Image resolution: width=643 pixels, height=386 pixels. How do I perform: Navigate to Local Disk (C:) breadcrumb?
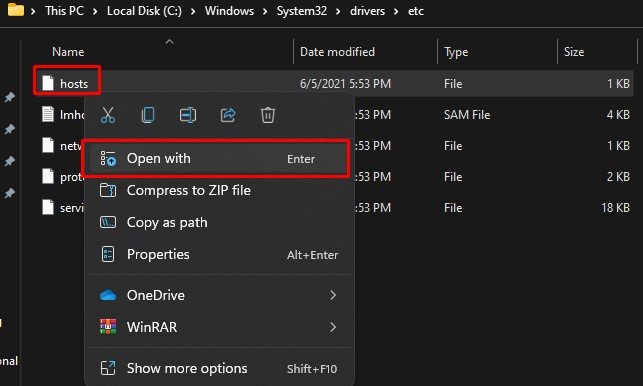tap(144, 11)
